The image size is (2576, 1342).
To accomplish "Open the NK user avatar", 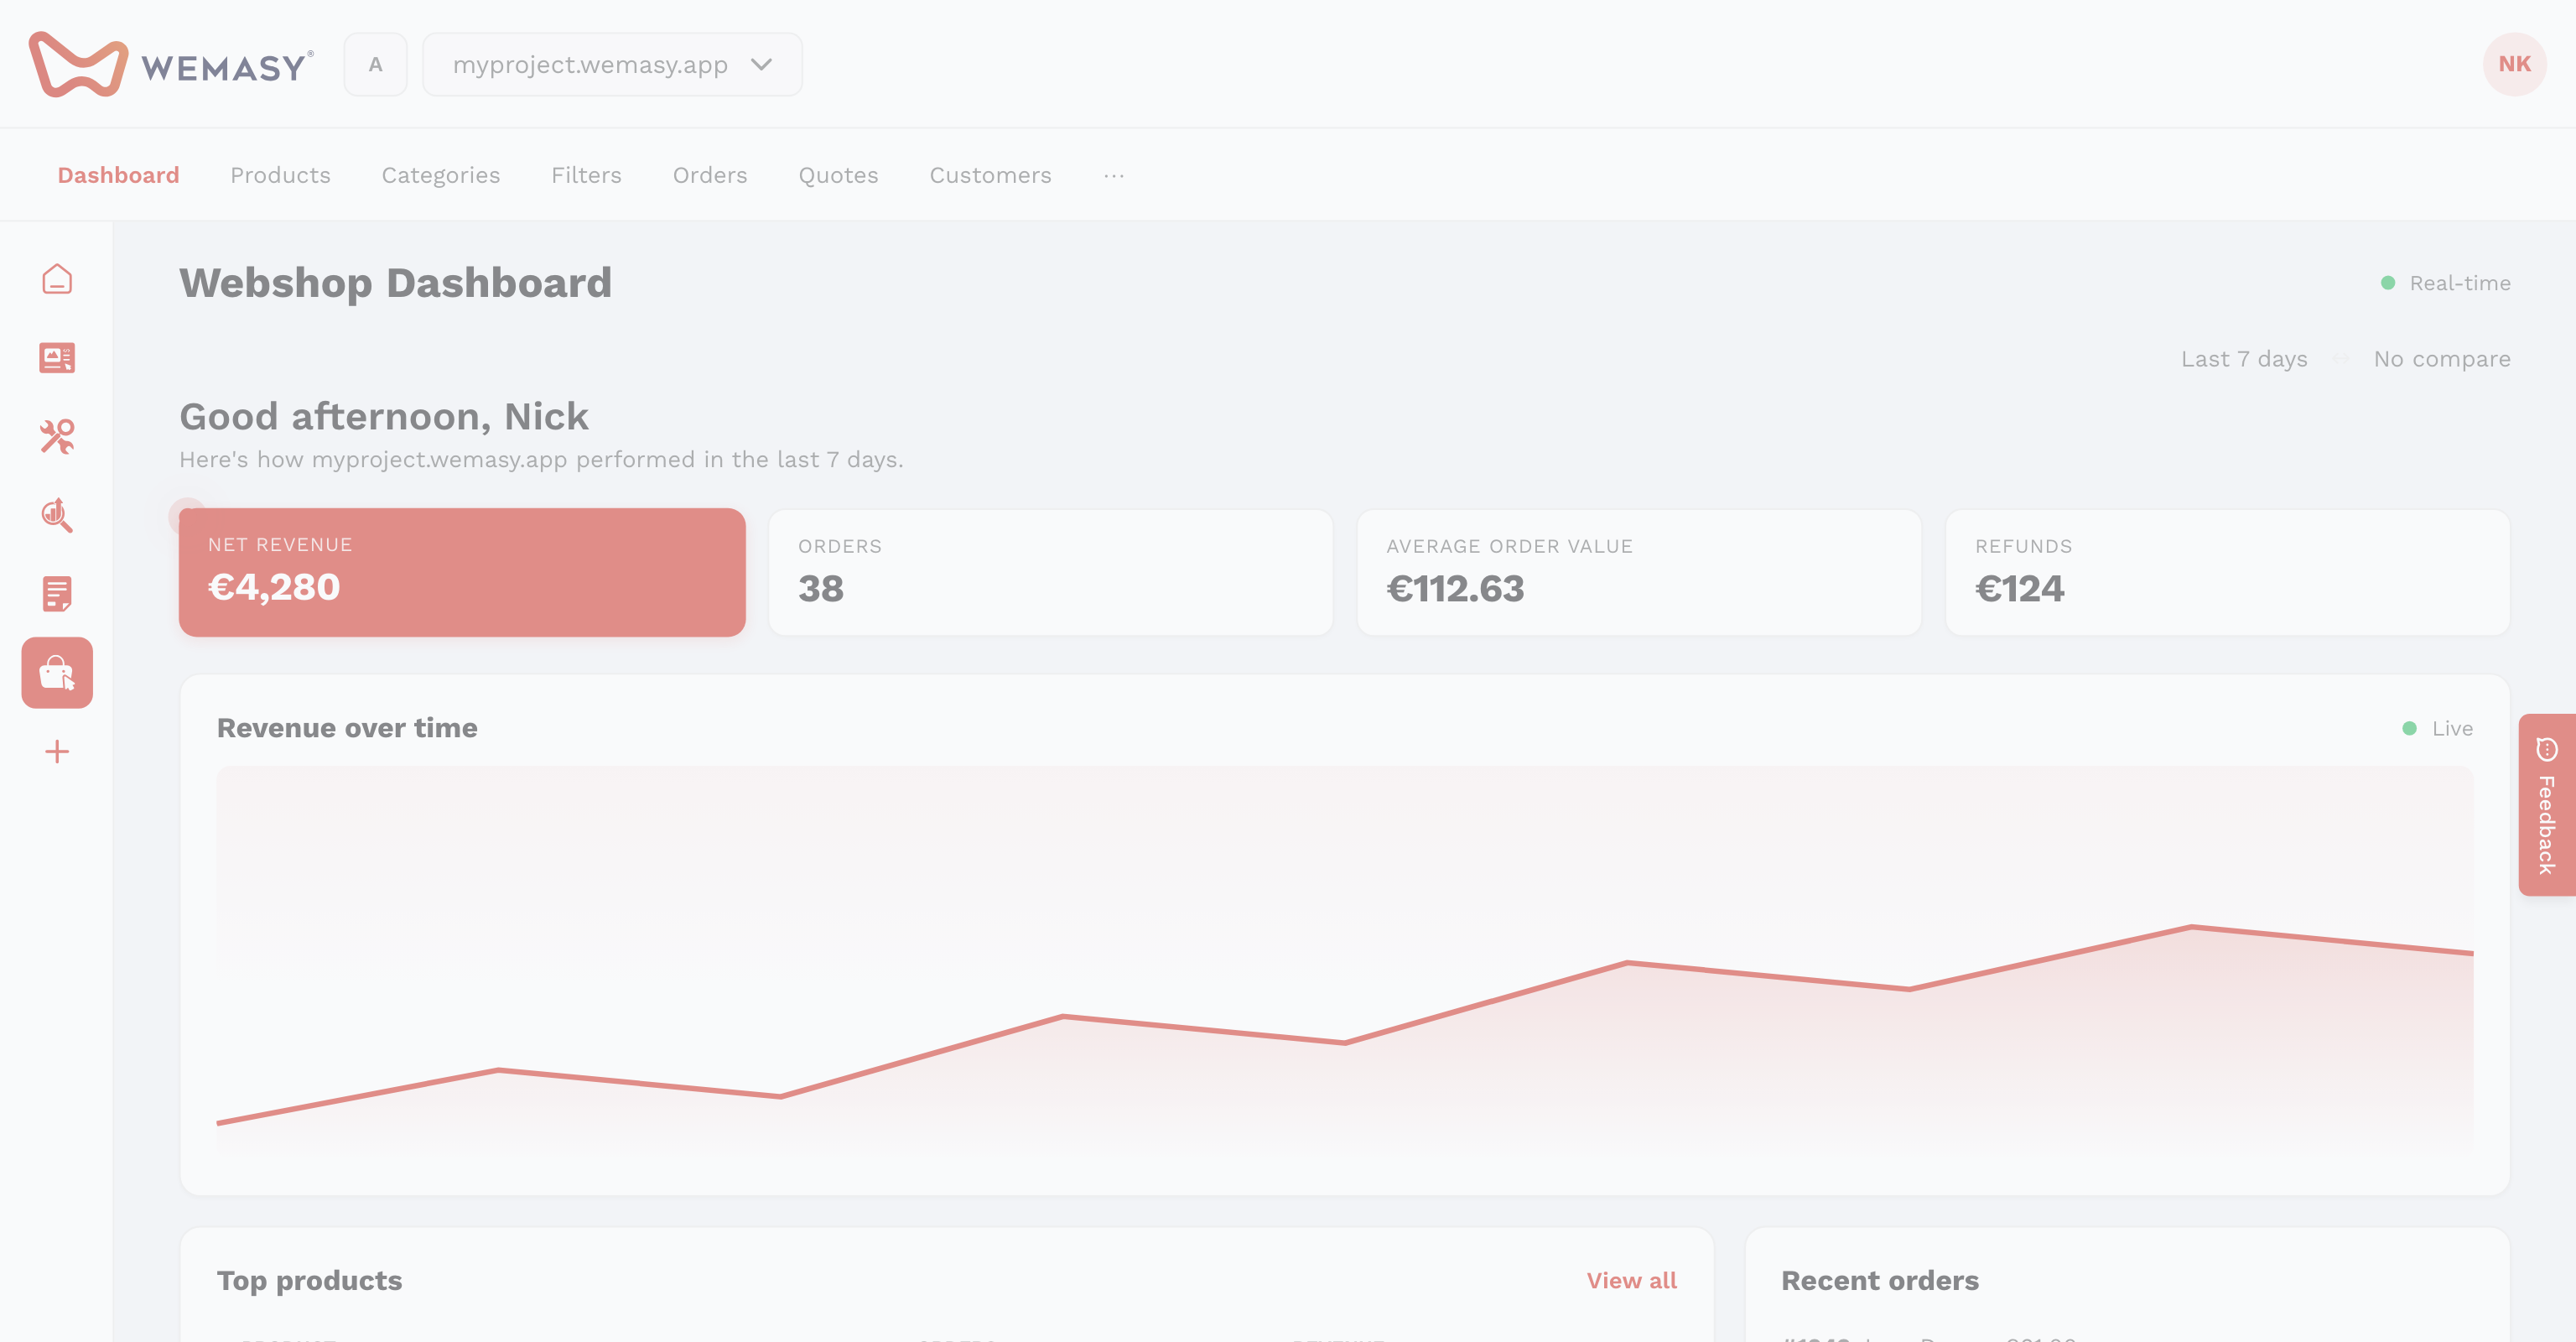I will tap(2514, 64).
